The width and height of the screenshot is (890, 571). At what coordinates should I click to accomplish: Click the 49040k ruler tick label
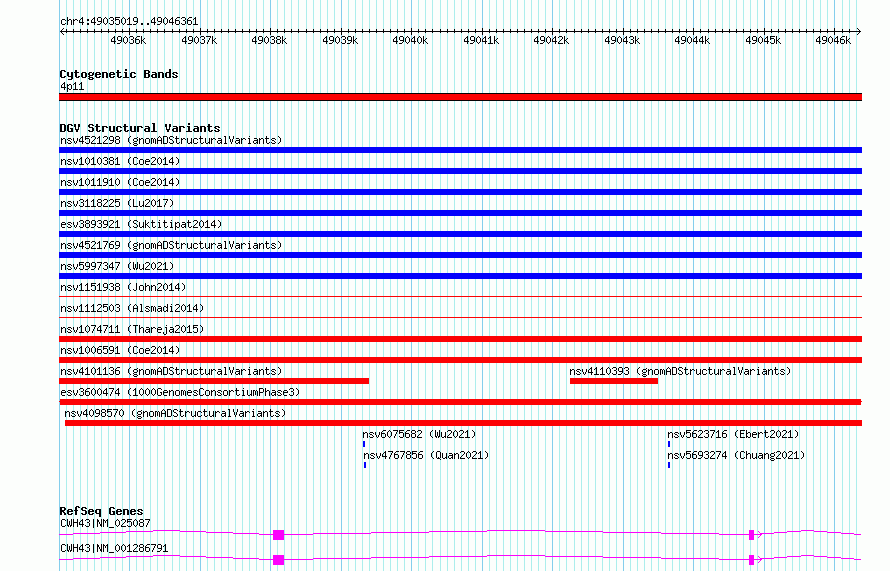pos(410,40)
